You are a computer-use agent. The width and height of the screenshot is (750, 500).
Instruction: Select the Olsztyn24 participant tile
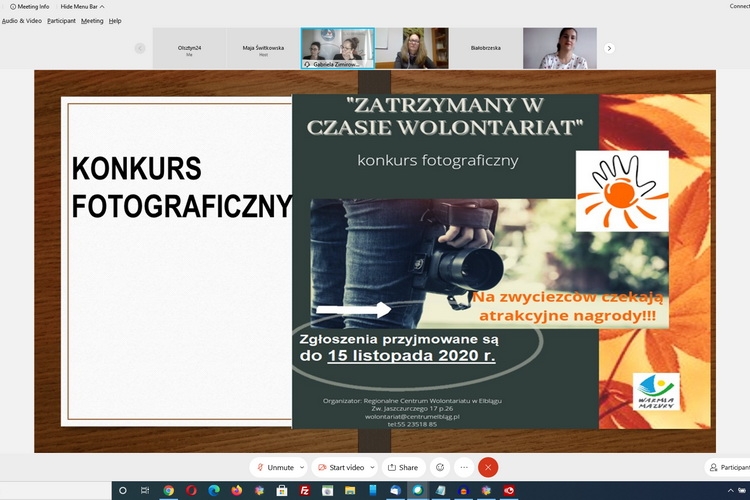click(x=188, y=47)
